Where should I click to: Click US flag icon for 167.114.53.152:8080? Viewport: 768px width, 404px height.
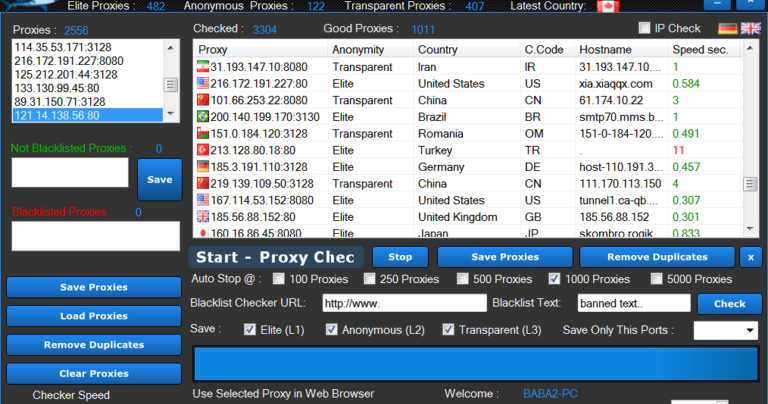point(203,199)
